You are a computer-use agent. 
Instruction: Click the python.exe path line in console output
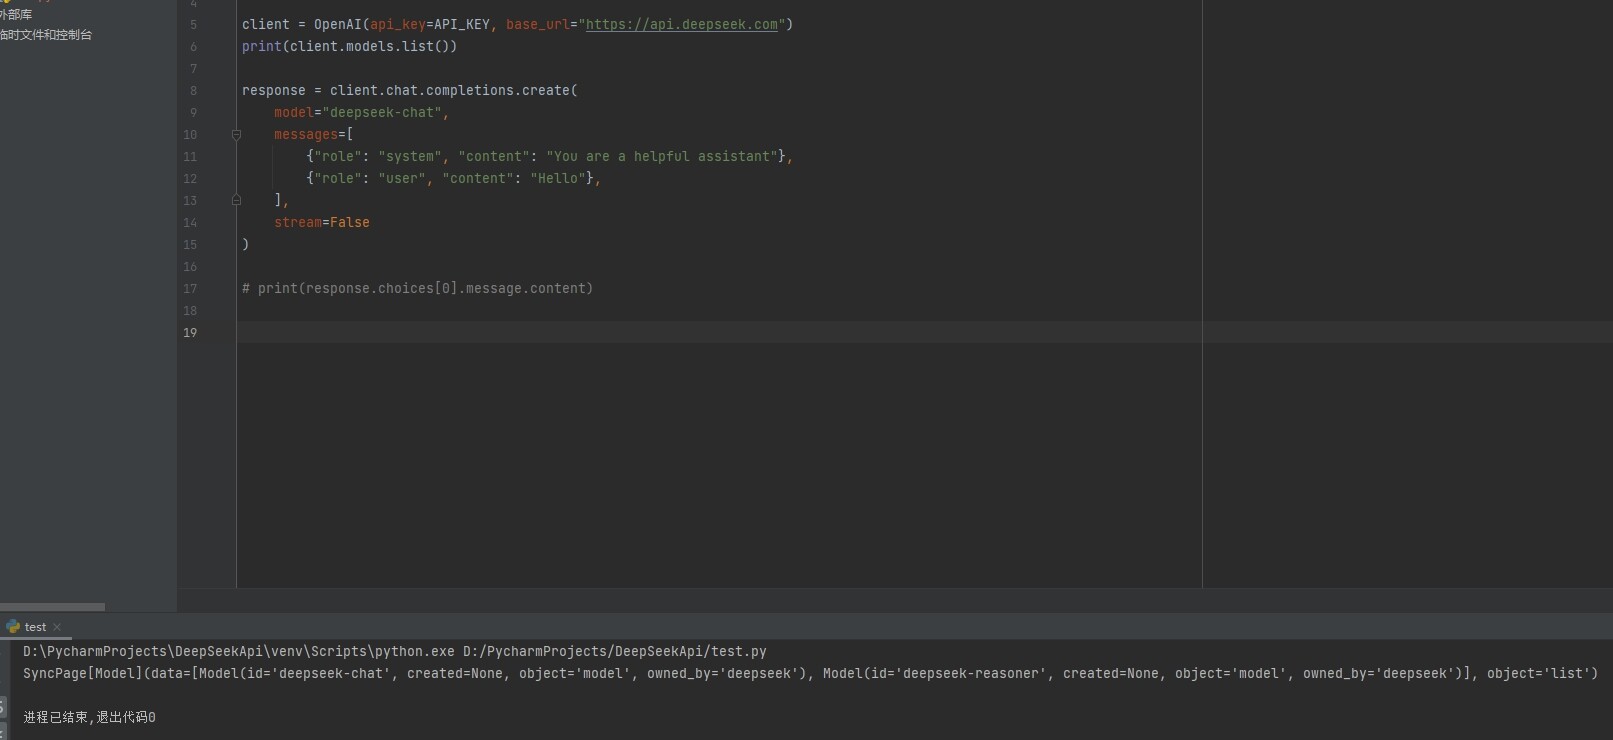[x=394, y=651]
